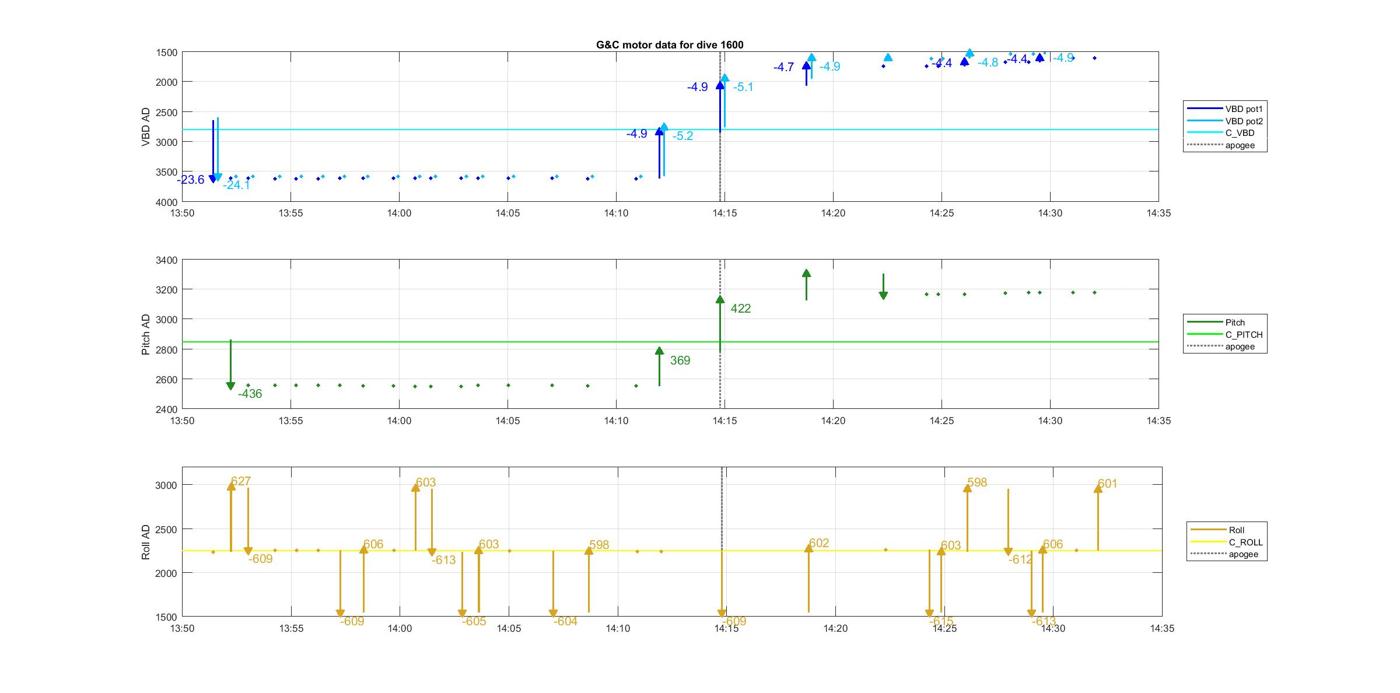The height and width of the screenshot is (693, 1400).
Task: Click the green arrowhead beside the "422" label
Action: tap(720, 300)
